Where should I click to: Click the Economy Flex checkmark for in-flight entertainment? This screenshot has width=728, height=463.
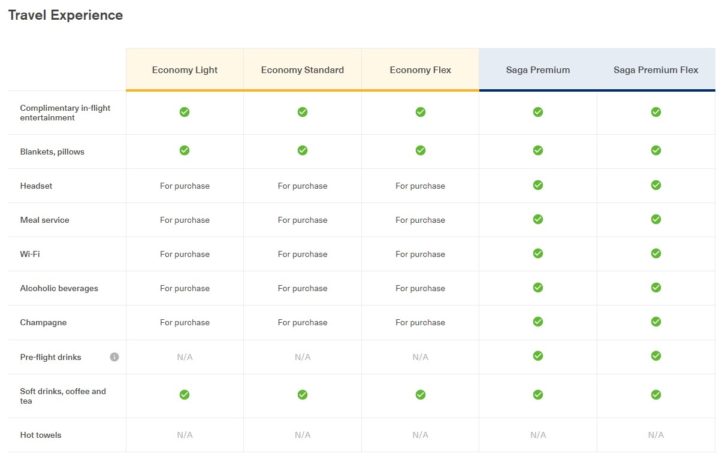pyautogui.click(x=420, y=112)
